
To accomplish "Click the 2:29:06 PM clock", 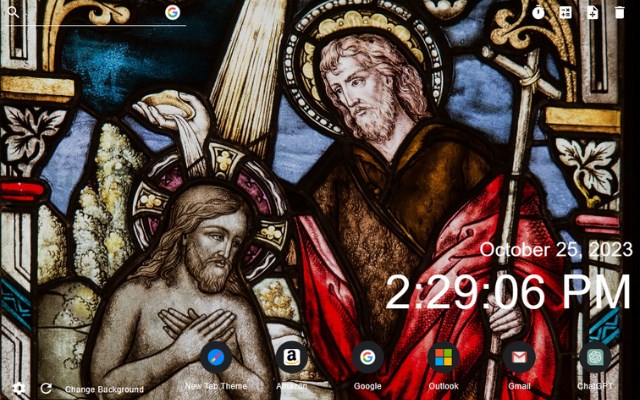I will [509, 292].
